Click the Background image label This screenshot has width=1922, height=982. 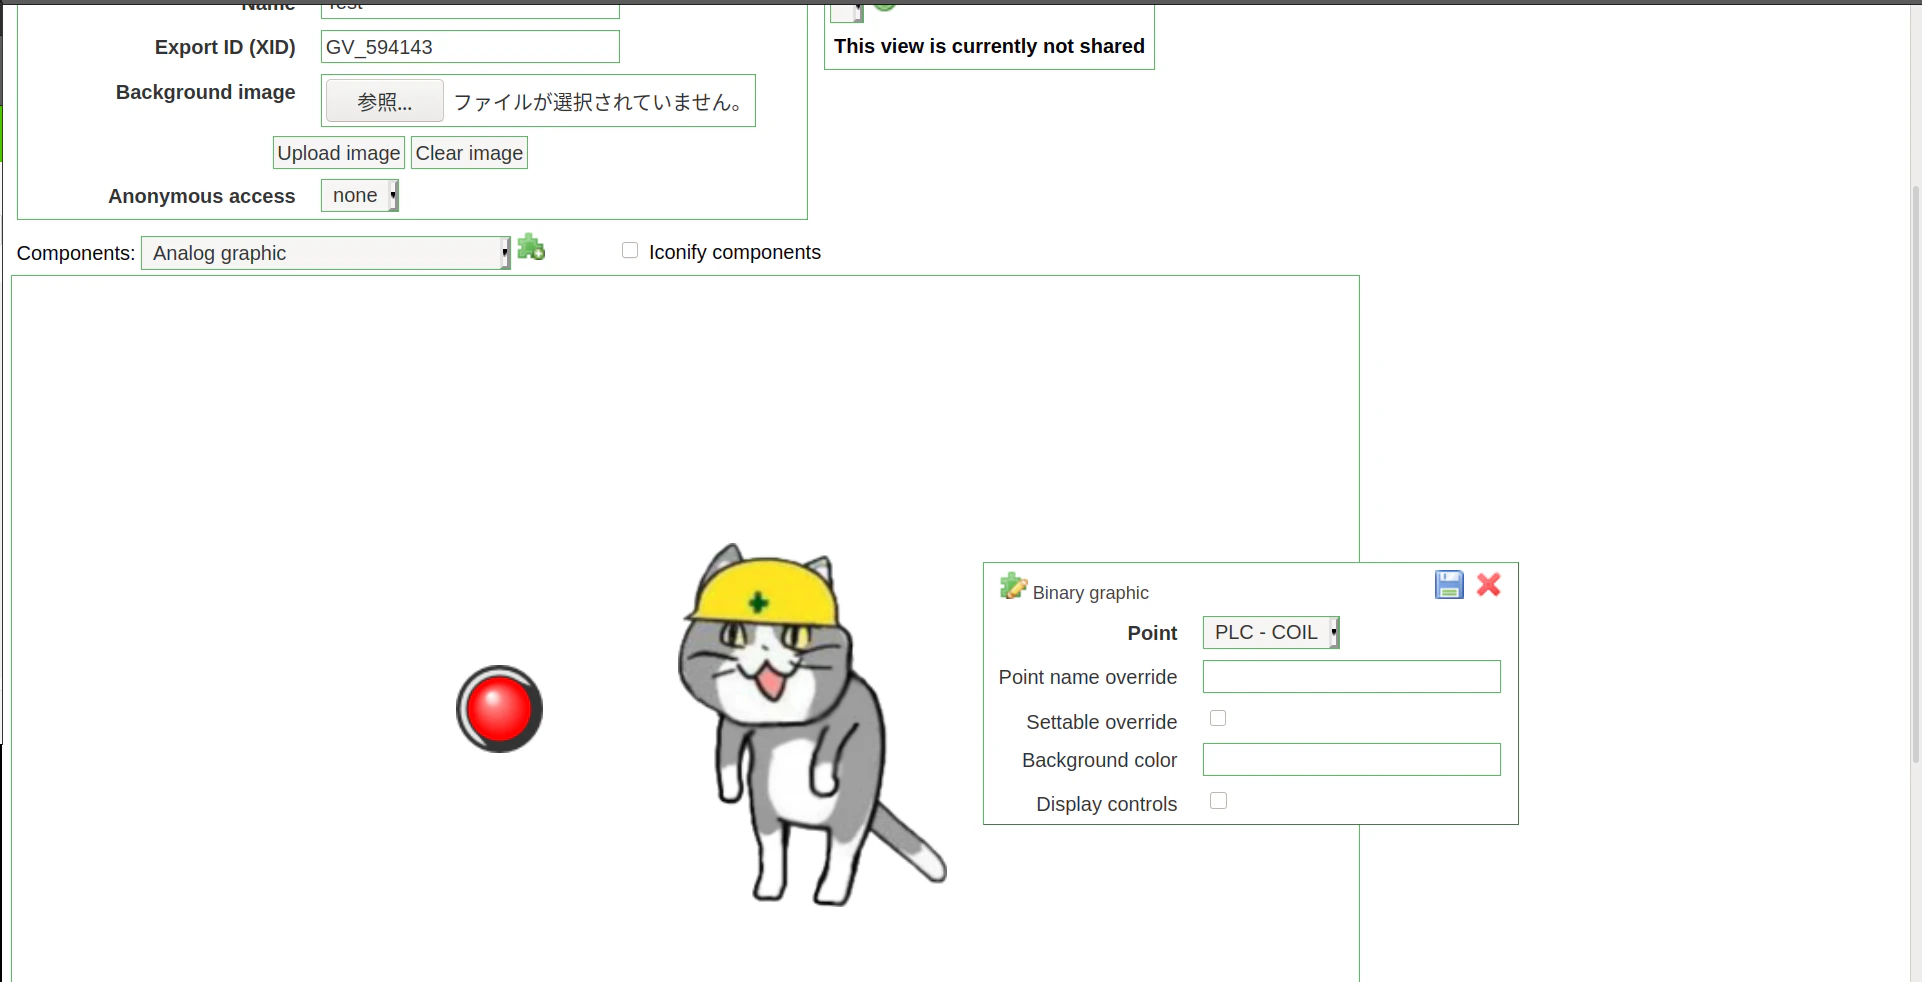point(206,92)
